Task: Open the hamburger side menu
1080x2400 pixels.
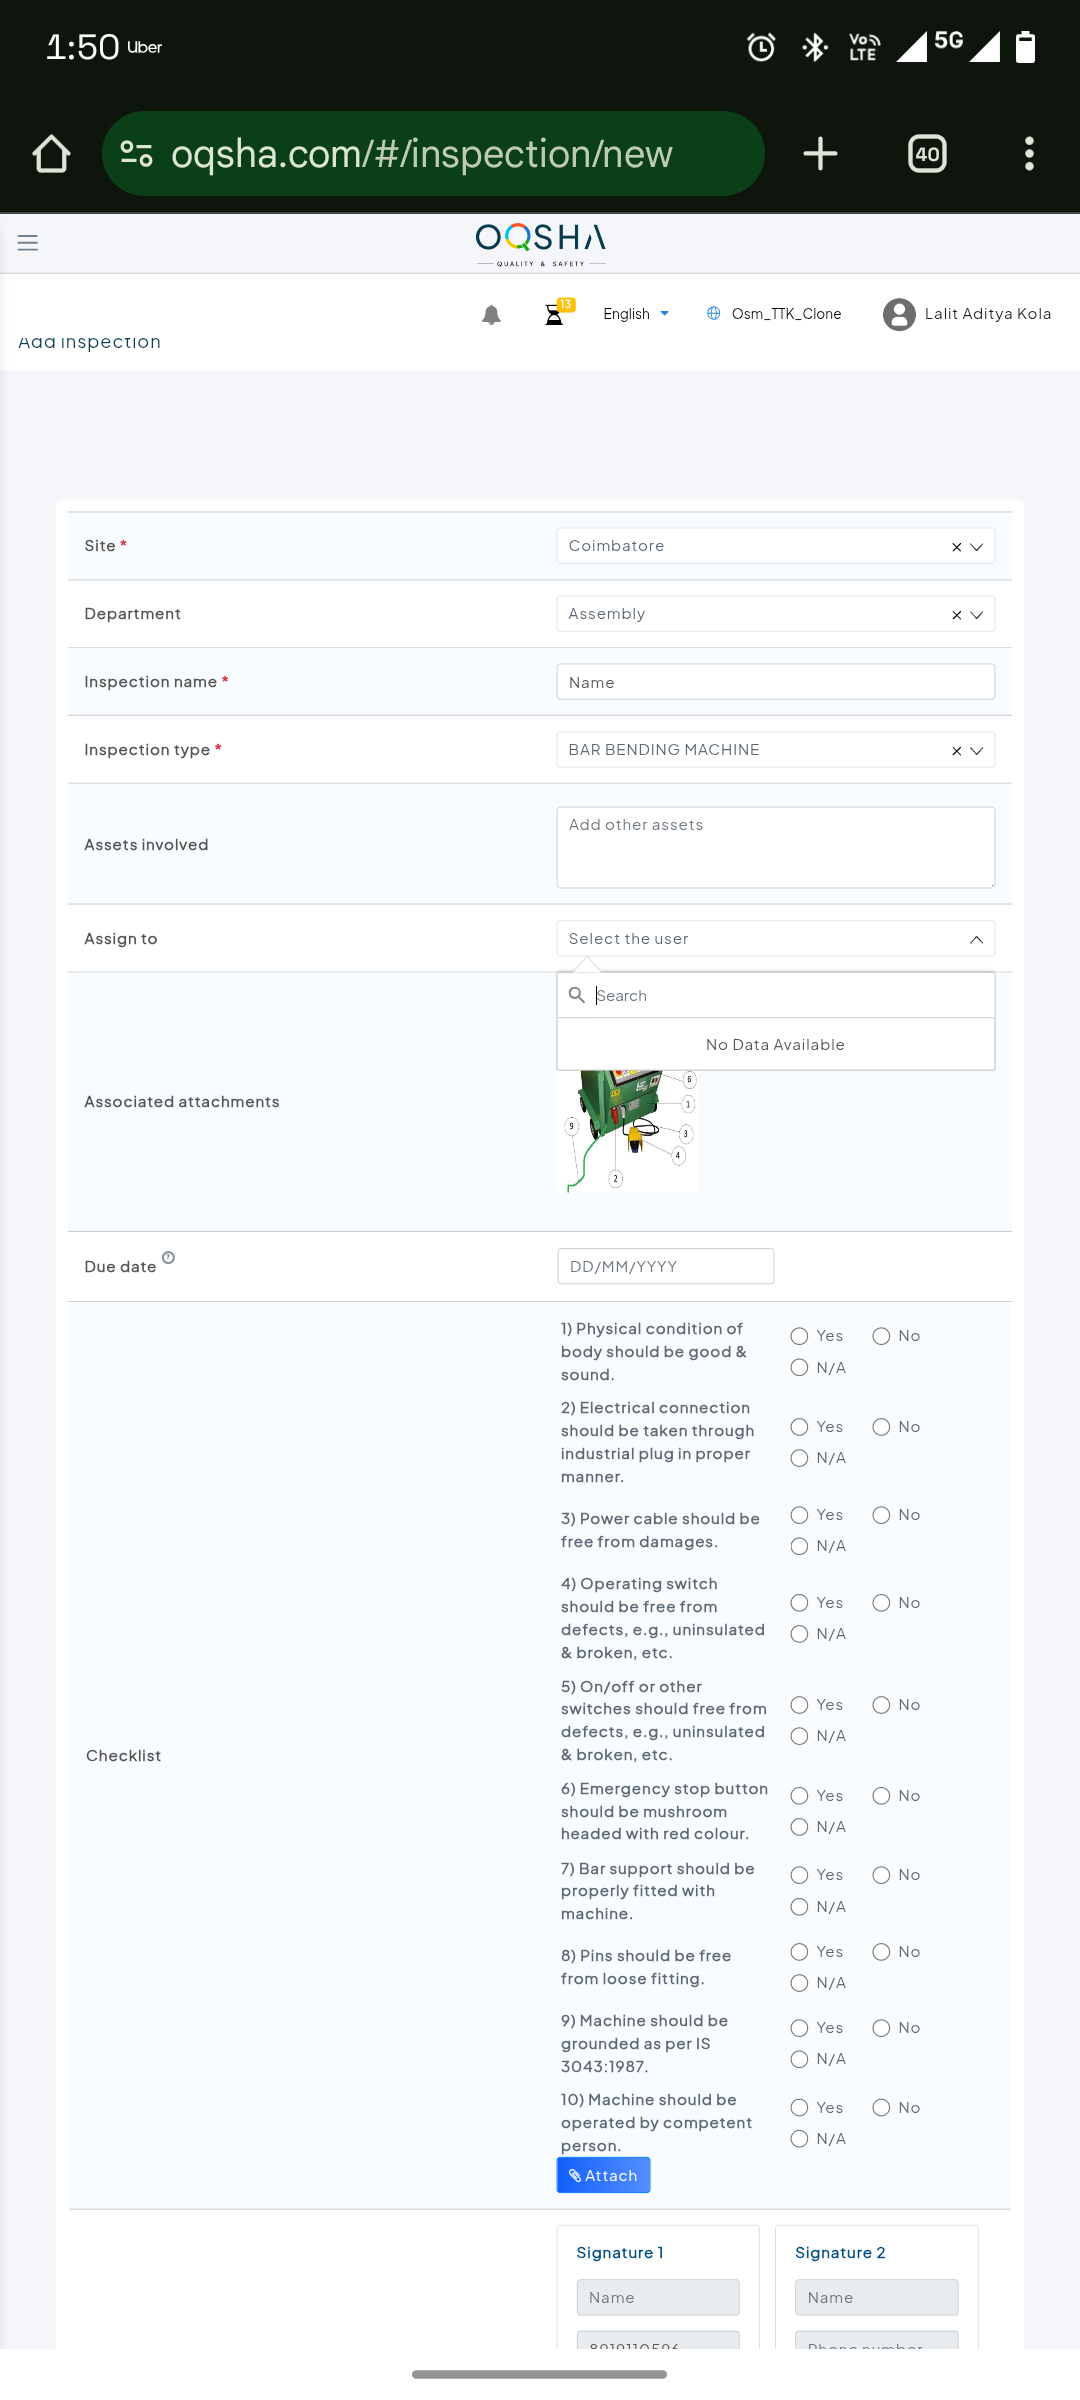Action: 28,243
